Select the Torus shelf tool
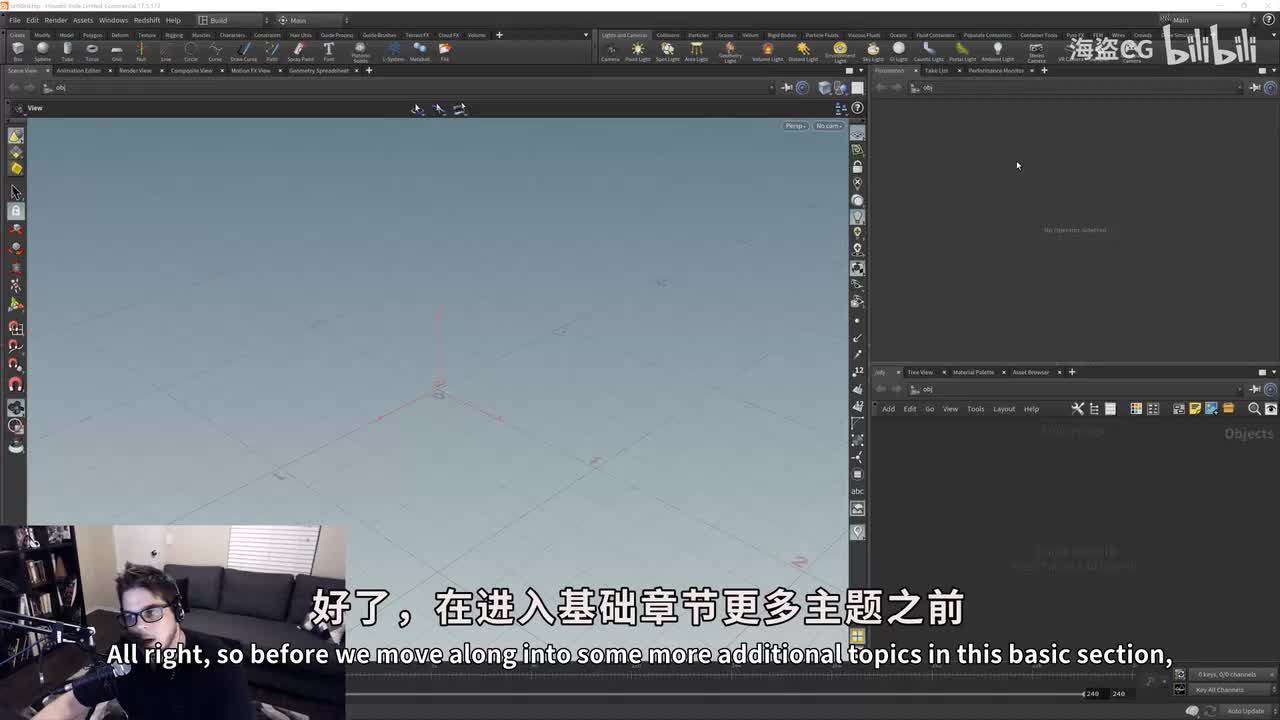Image resolution: width=1280 pixels, height=720 pixels. pos(92,51)
